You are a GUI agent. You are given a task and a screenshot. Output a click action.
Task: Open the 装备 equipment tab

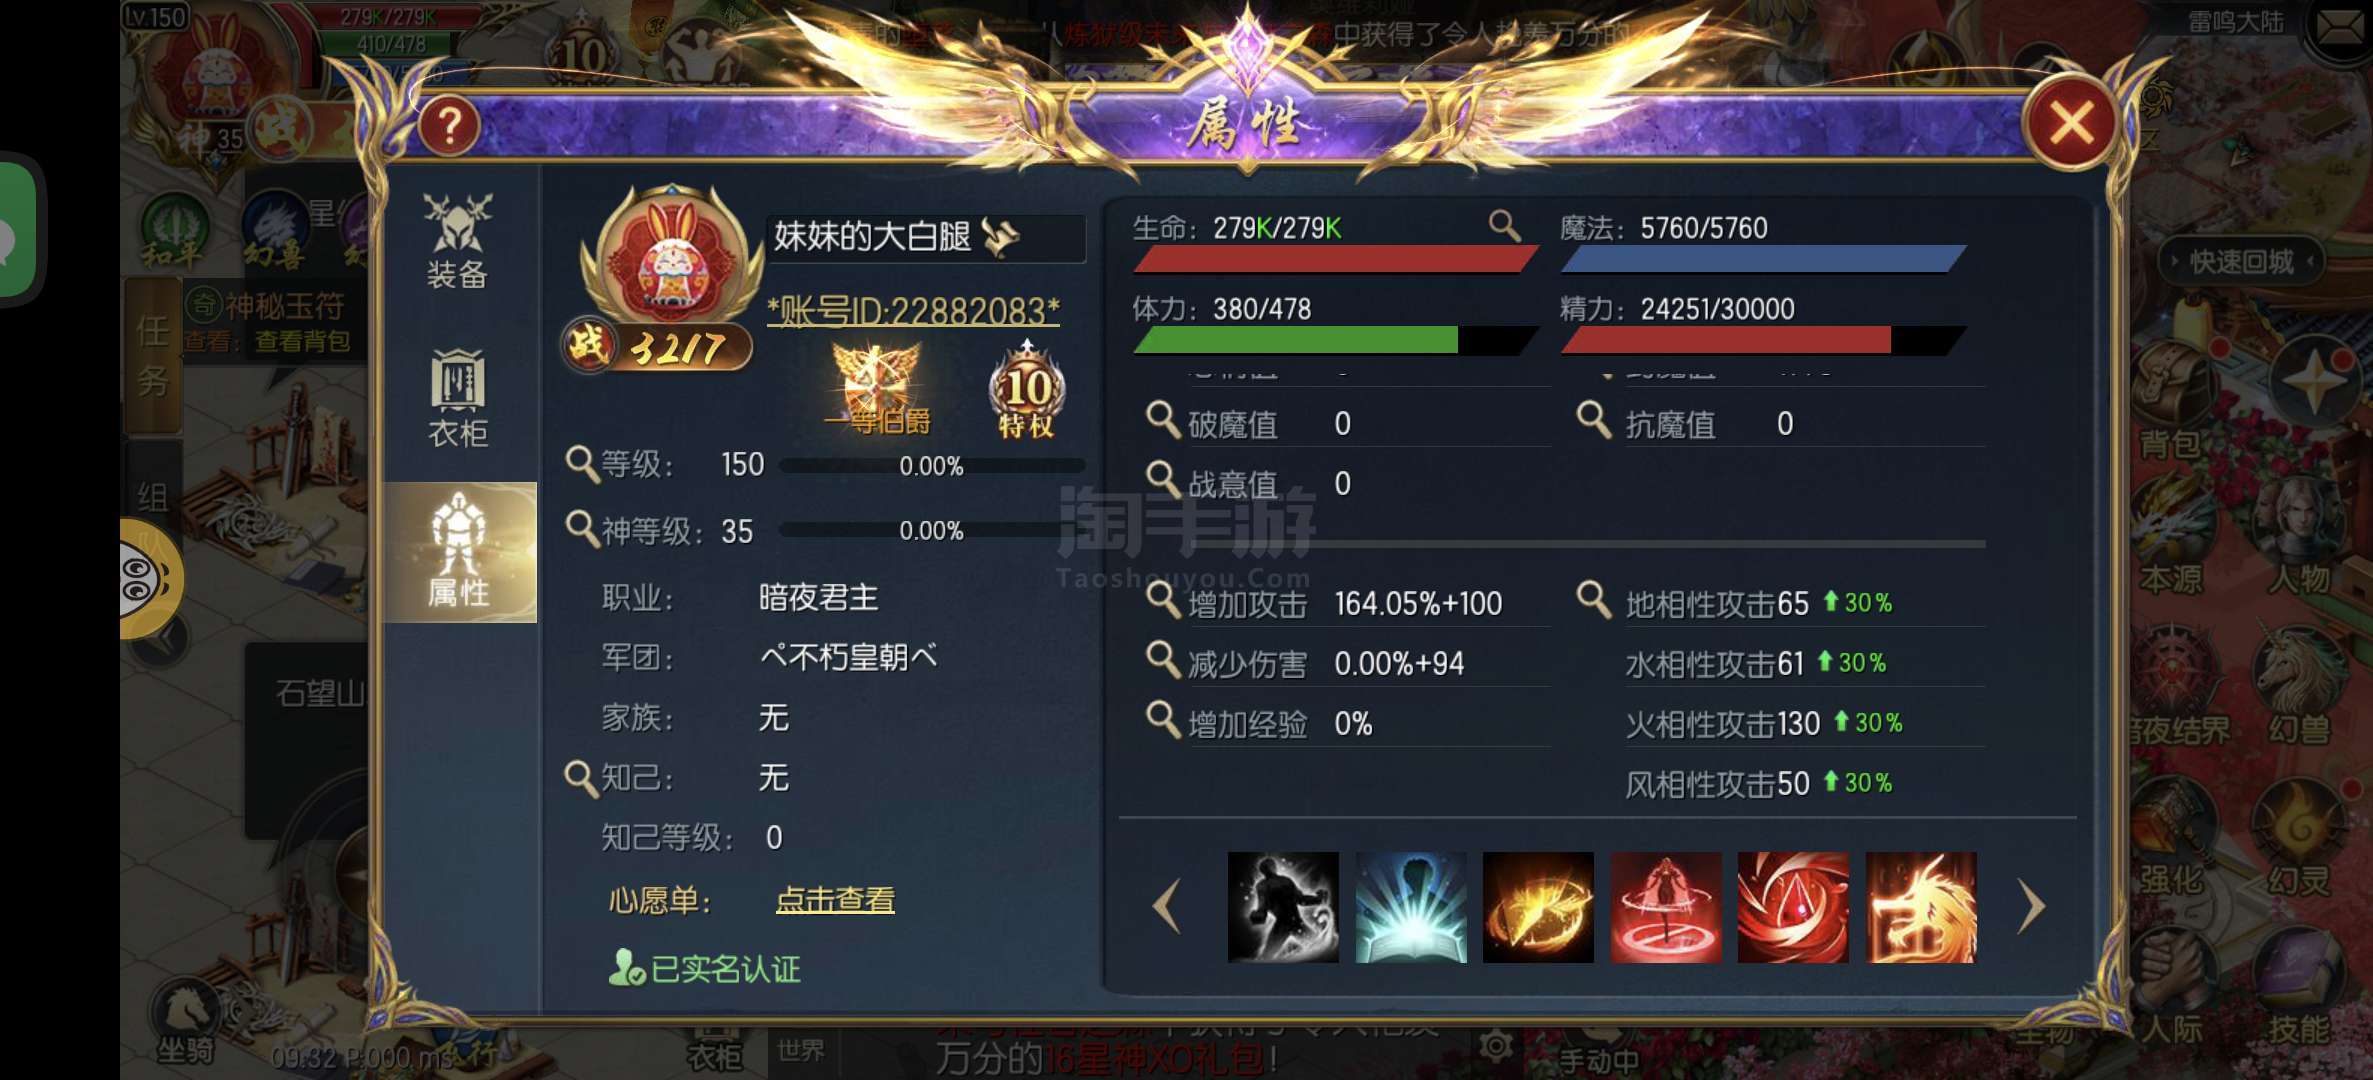(x=457, y=241)
